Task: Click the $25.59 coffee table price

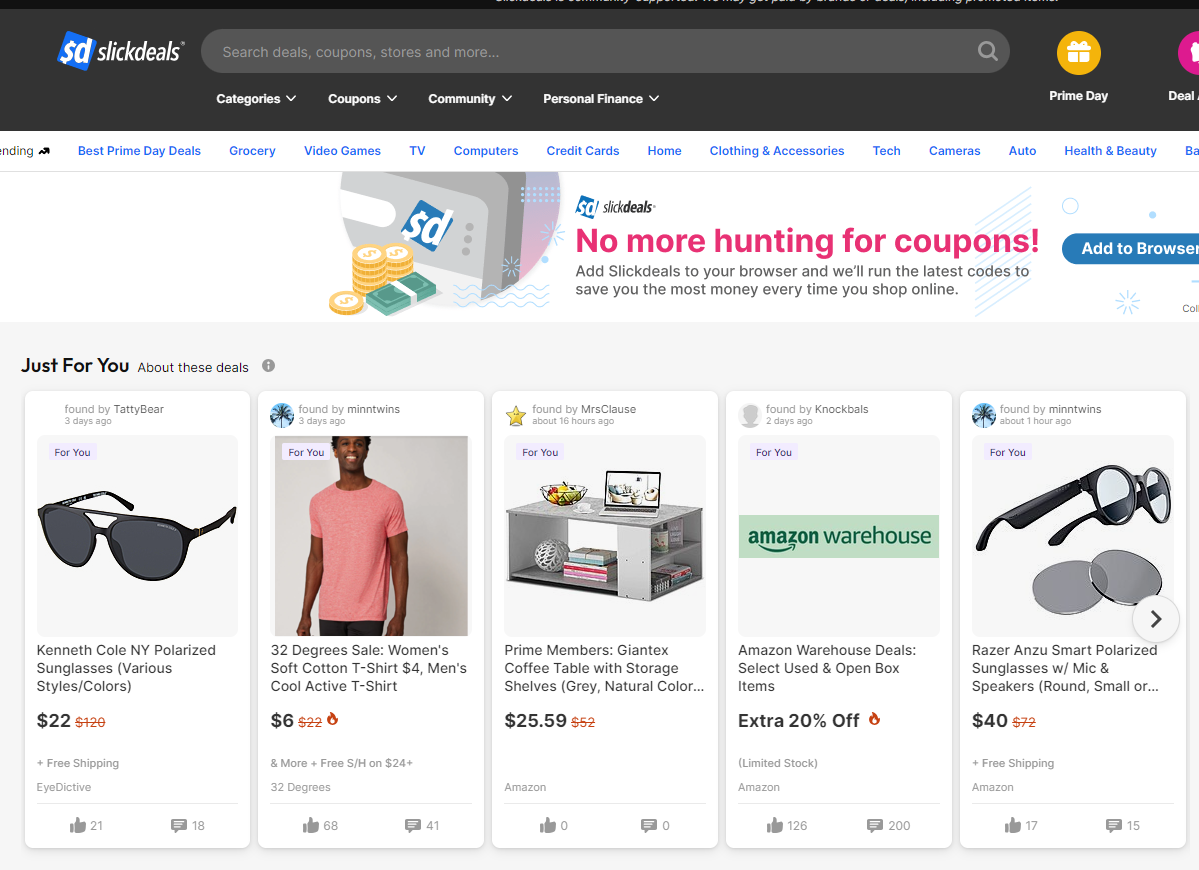Action: pos(535,720)
